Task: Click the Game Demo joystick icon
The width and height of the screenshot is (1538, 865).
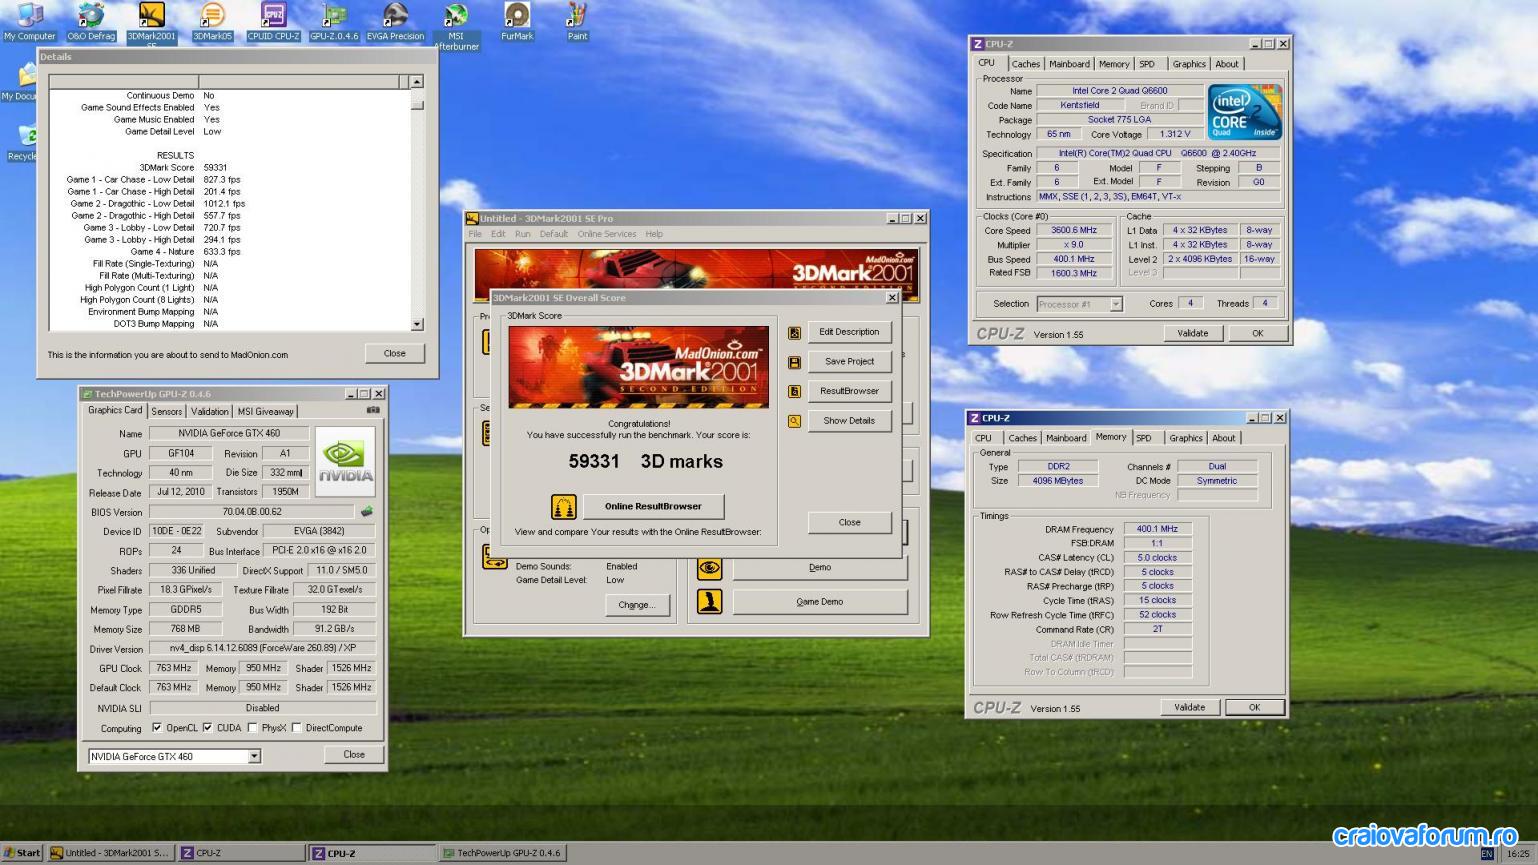Action: tap(709, 602)
